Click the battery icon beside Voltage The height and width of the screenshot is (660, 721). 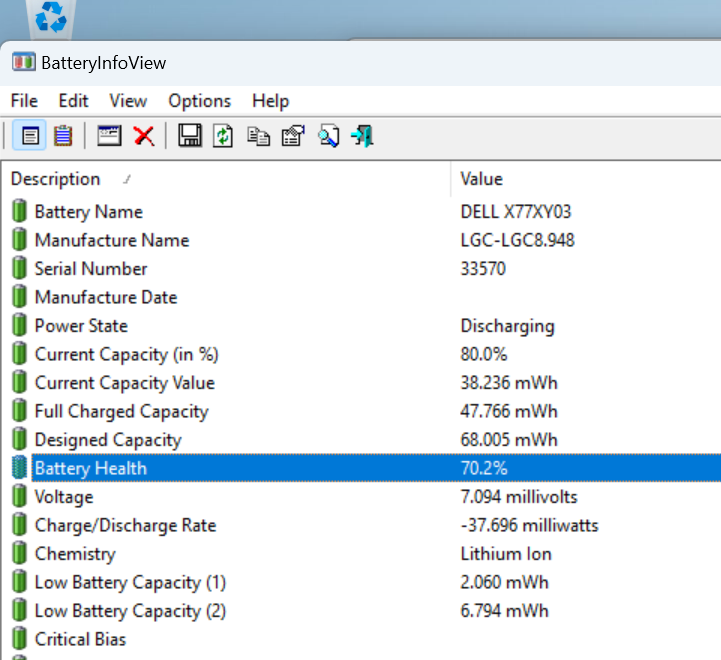[19, 496]
